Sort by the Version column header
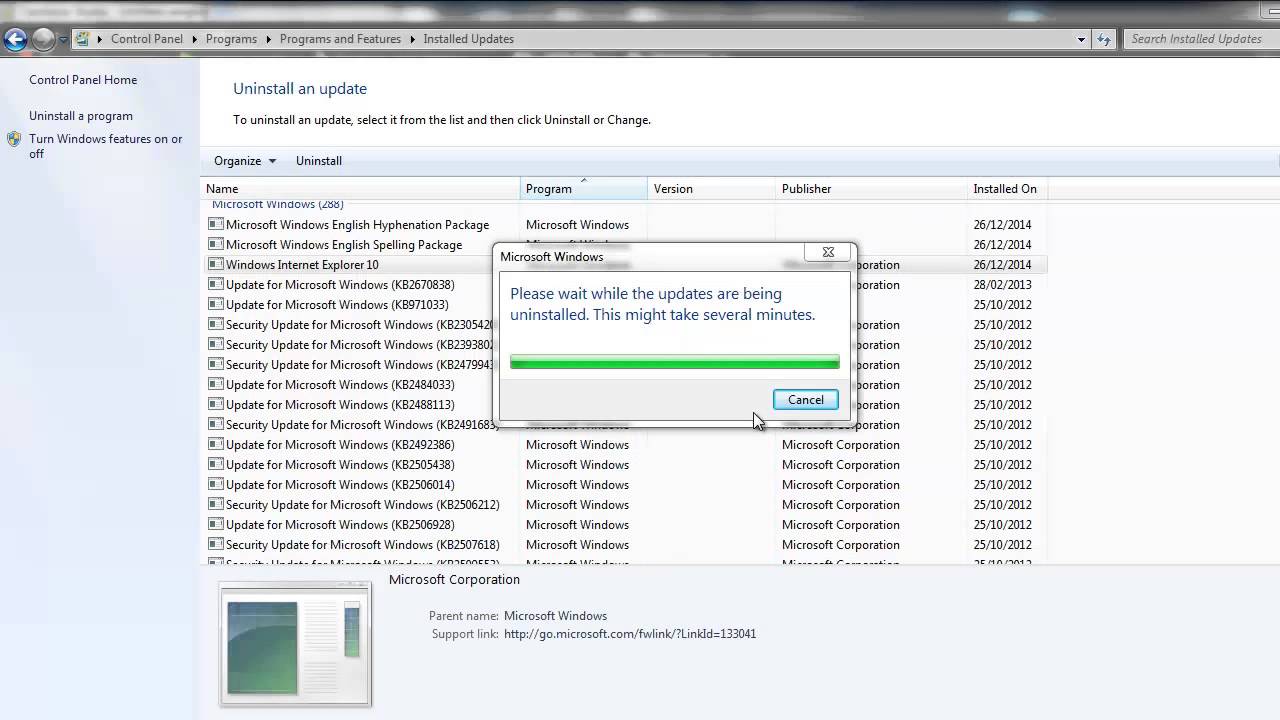Viewport: 1280px width, 720px height. pyautogui.click(x=711, y=189)
